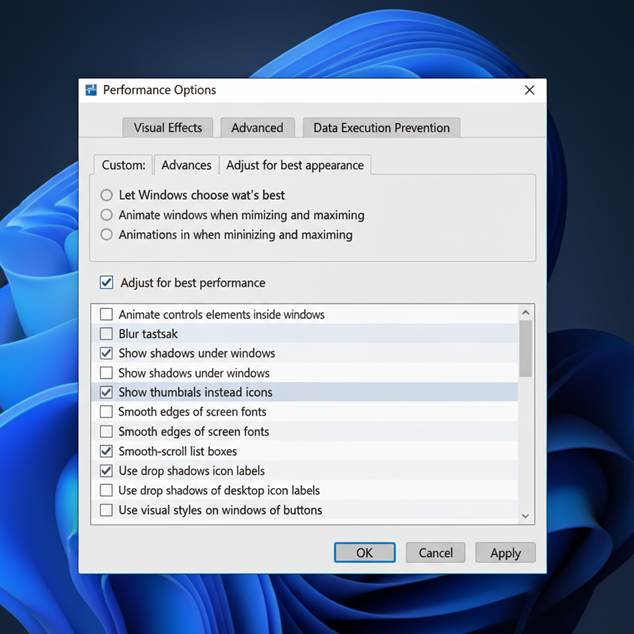Check the Blur taskbar checkbox
Screen dimensions: 634x634
point(107,334)
